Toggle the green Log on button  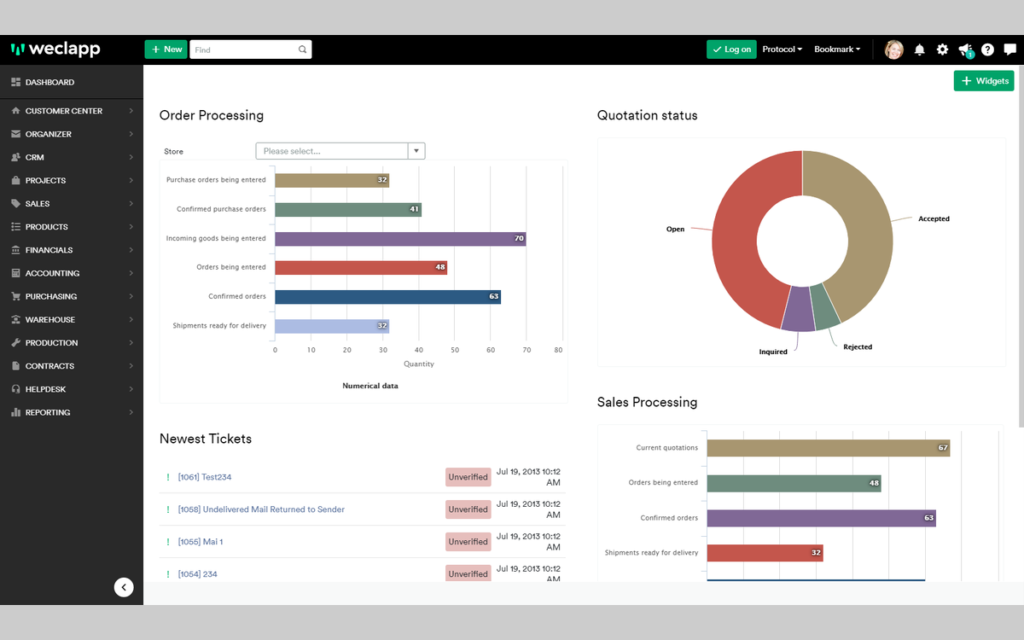pyautogui.click(x=731, y=50)
